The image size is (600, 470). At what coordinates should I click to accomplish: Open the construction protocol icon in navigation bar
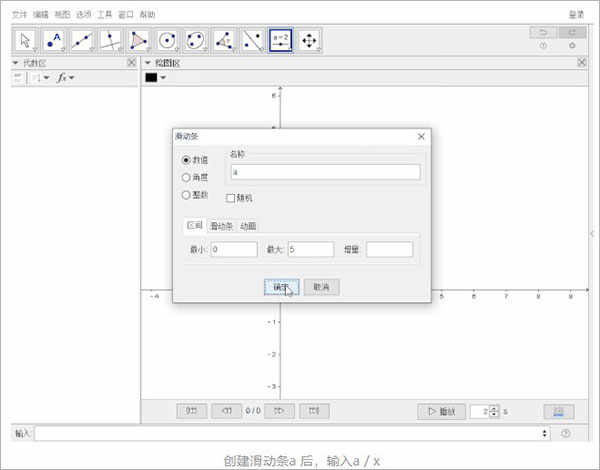559,411
